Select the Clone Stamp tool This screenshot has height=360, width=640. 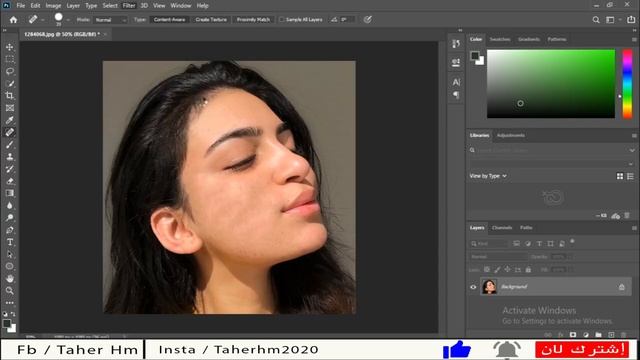click(10, 157)
